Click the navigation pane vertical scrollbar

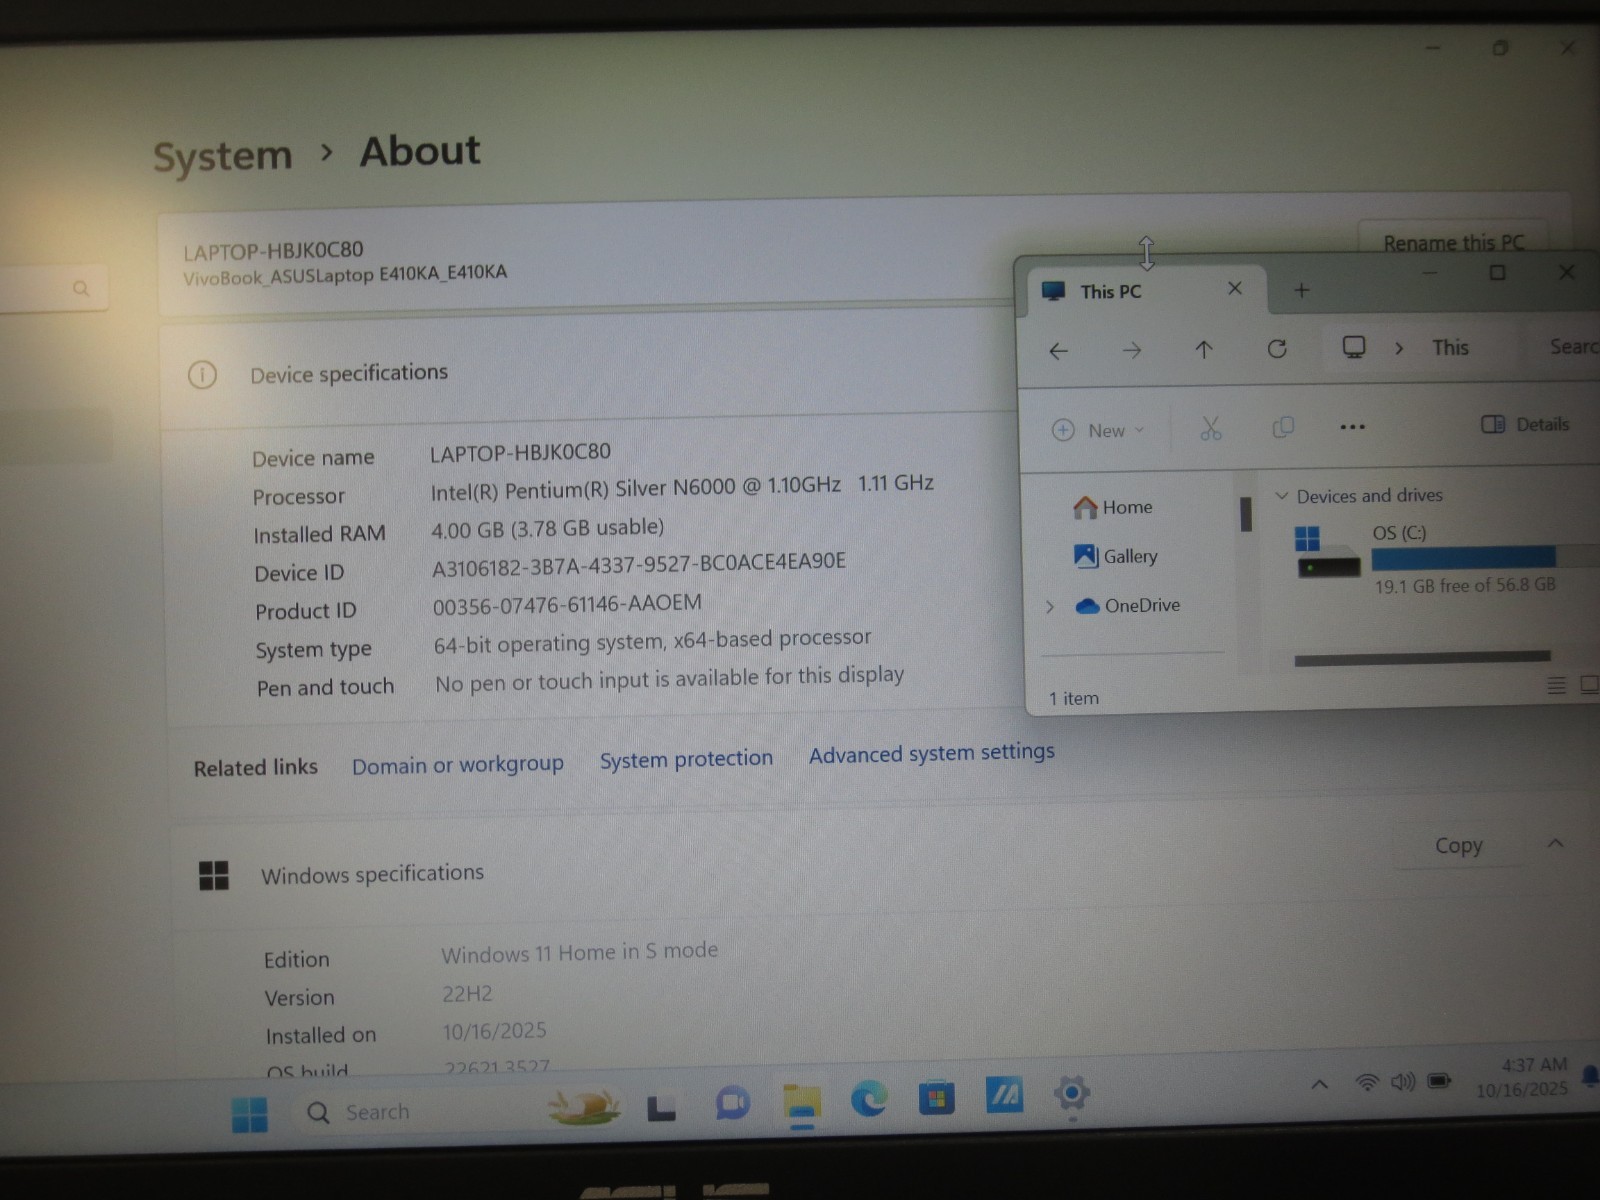tap(1245, 514)
